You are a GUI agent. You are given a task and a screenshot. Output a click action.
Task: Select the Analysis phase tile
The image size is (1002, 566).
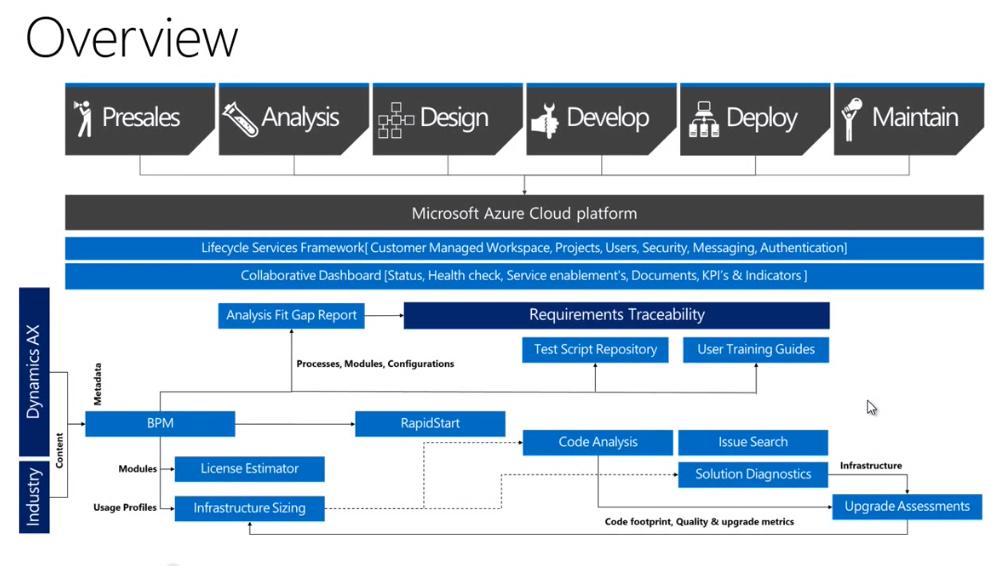[293, 119]
